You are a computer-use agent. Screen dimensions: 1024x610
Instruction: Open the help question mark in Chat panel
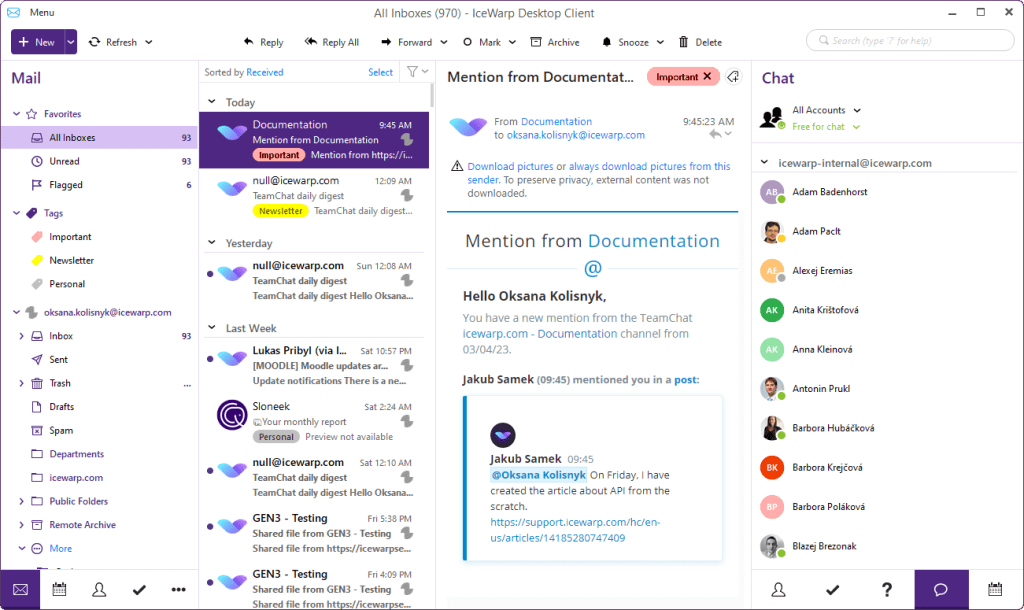886,590
